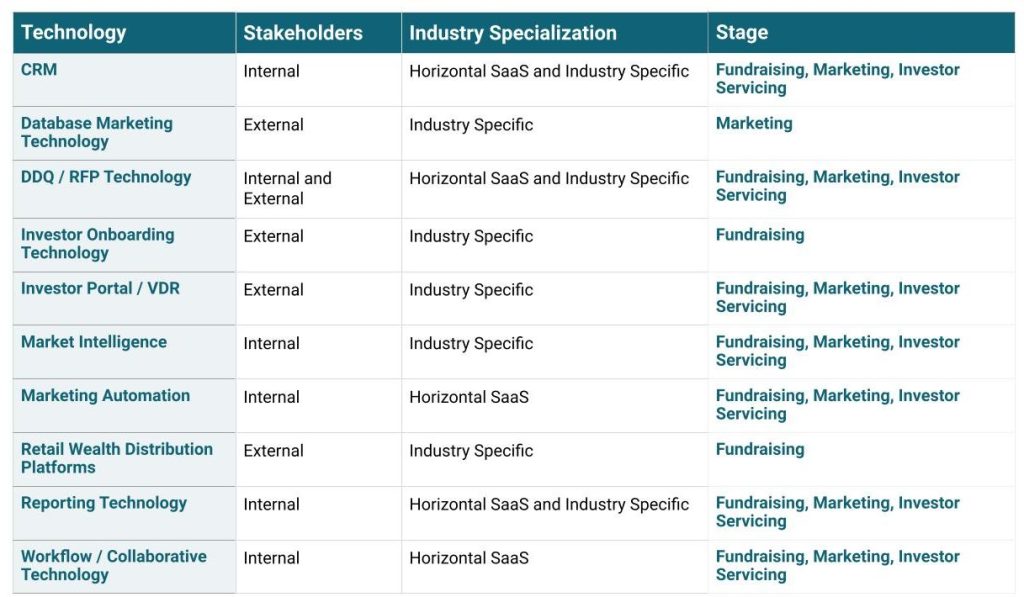Open the Marketing Automation link
The width and height of the screenshot is (1024, 597).
click(105, 396)
